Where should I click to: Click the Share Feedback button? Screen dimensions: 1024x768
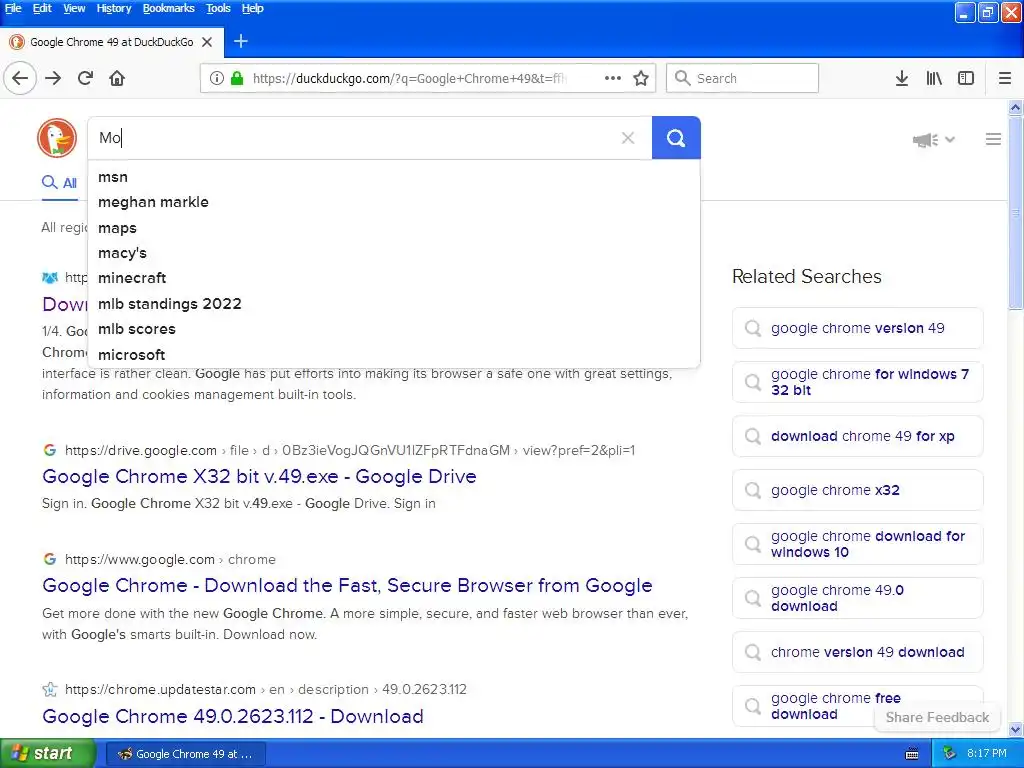(x=937, y=717)
